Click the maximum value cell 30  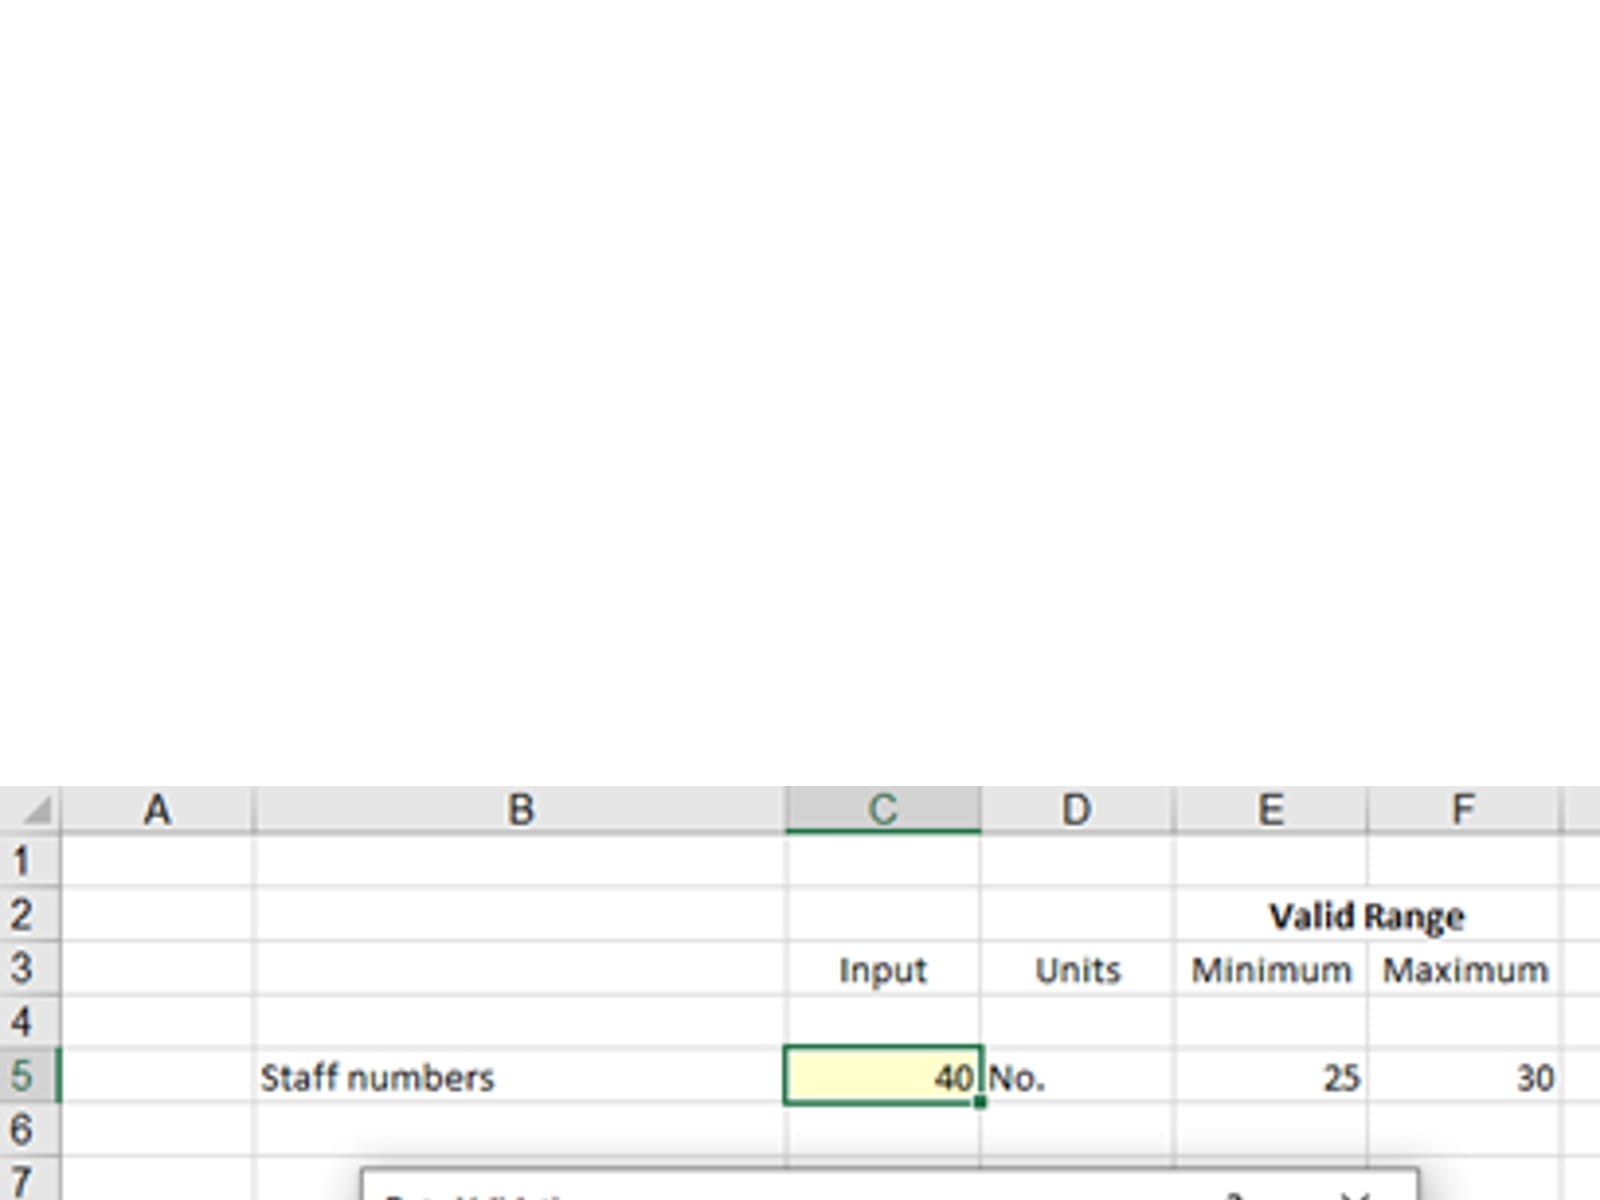pos(1464,1077)
